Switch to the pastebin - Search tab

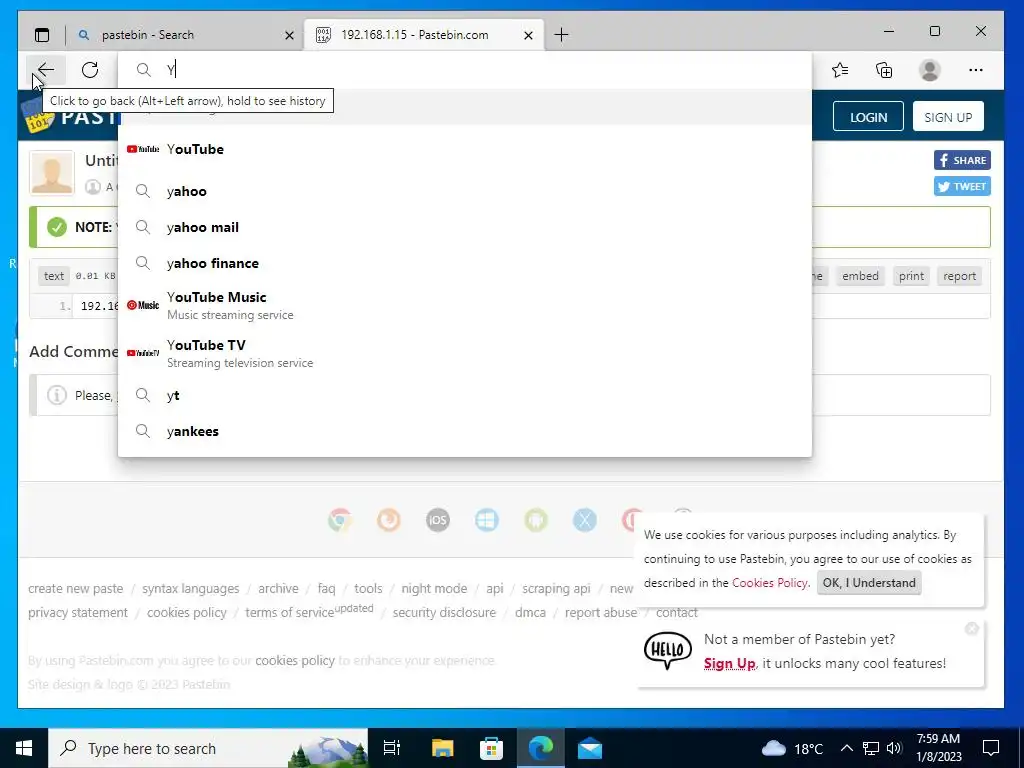coord(186,35)
